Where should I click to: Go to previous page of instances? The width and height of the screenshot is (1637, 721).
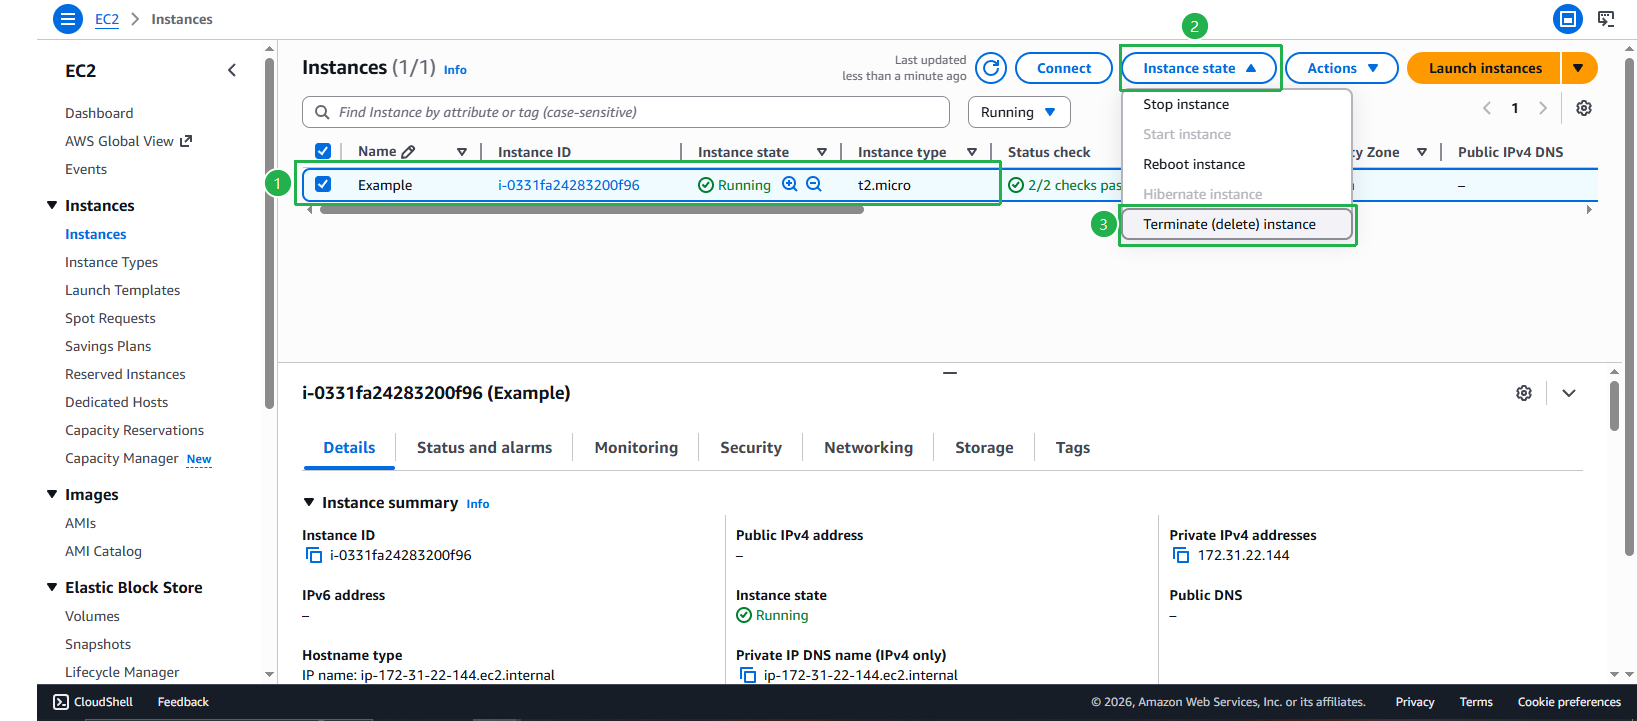tap(1487, 108)
